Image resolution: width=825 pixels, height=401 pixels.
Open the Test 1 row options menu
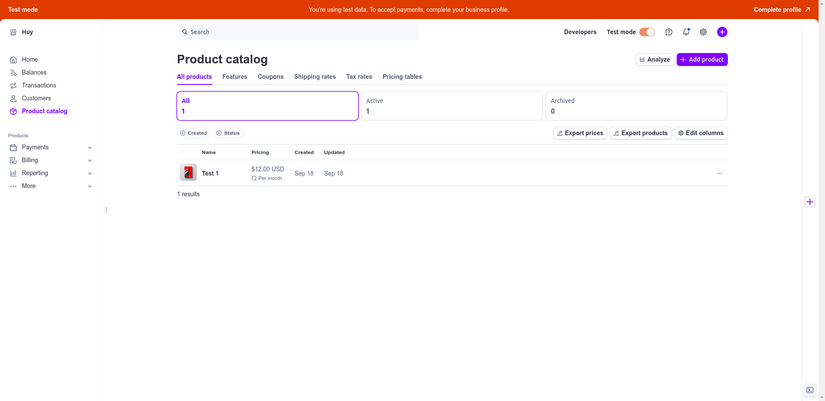click(719, 173)
